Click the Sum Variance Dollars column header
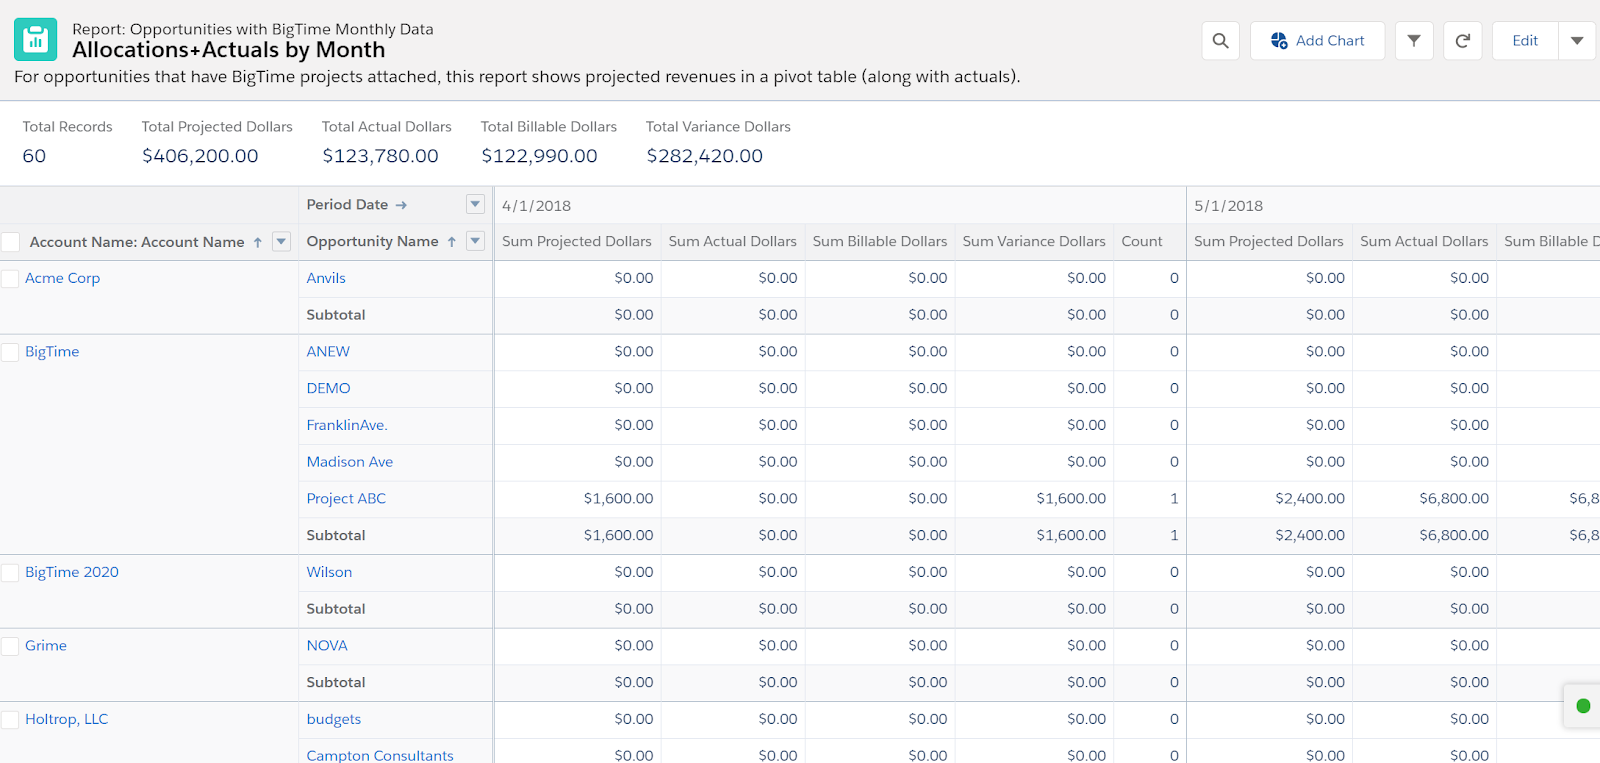Image resolution: width=1600 pixels, height=763 pixels. 1034,242
